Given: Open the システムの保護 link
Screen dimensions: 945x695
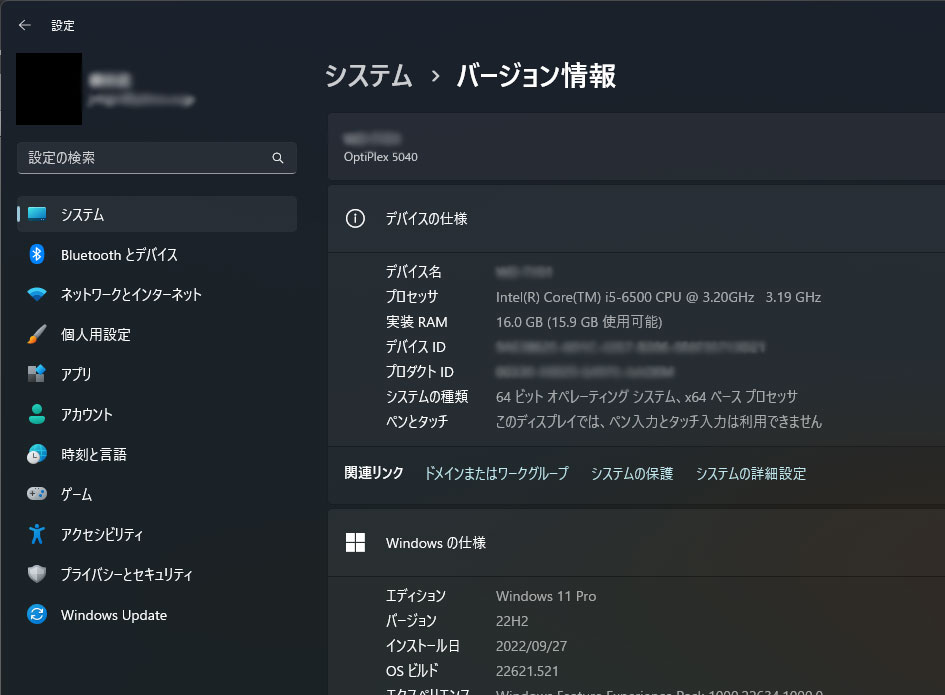Looking at the screenshot, I should pos(632,473).
